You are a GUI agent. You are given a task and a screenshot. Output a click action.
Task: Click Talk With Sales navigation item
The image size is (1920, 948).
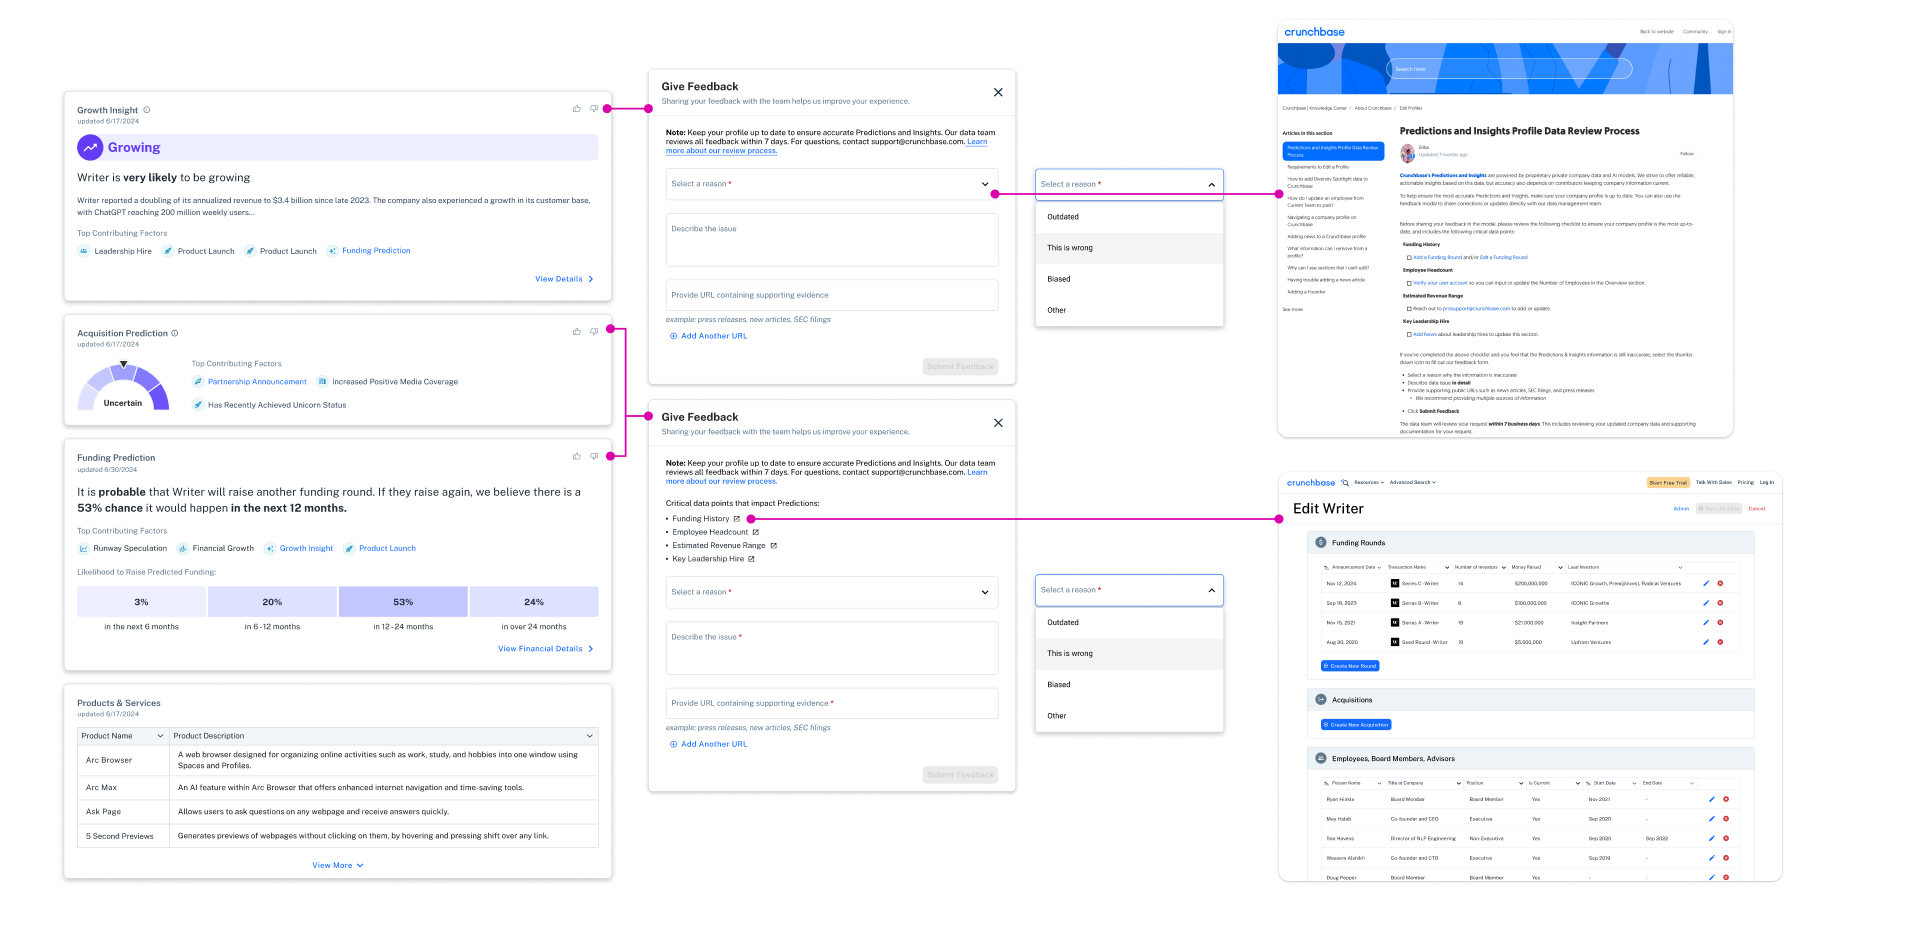[x=1713, y=482]
